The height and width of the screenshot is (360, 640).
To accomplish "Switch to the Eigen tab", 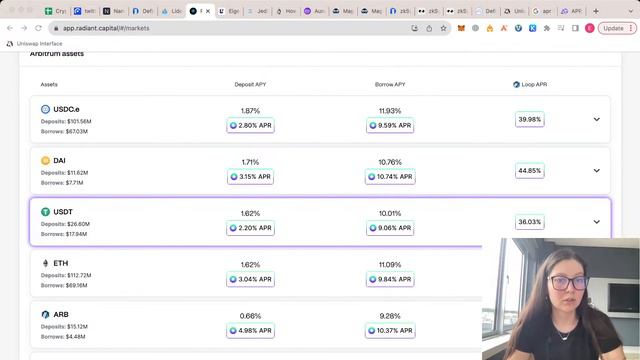I will (229, 11).
